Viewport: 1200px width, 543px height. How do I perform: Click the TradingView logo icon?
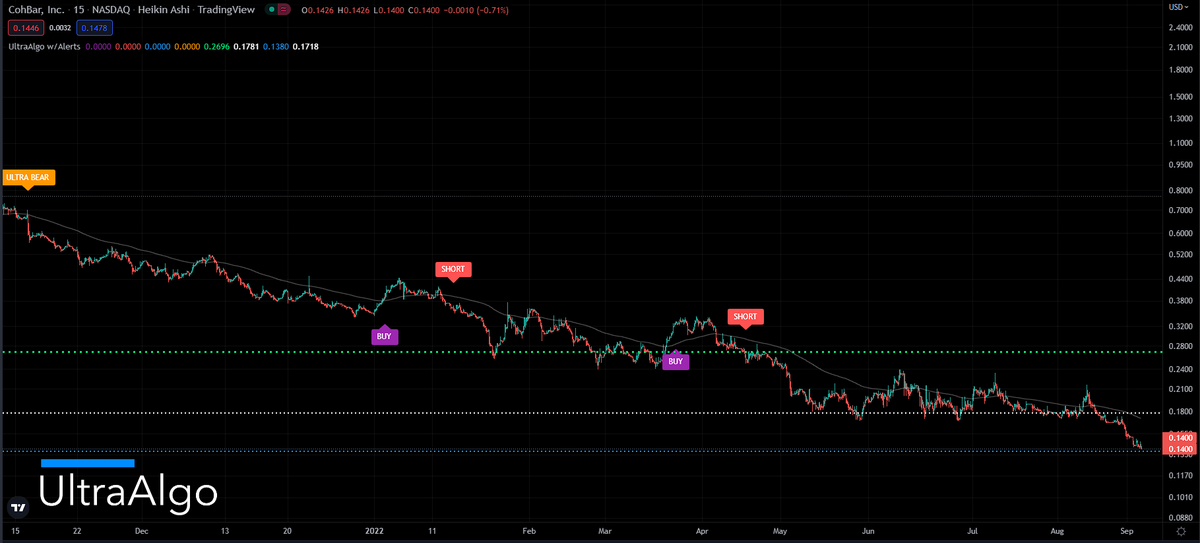pyautogui.click(x=17, y=507)
